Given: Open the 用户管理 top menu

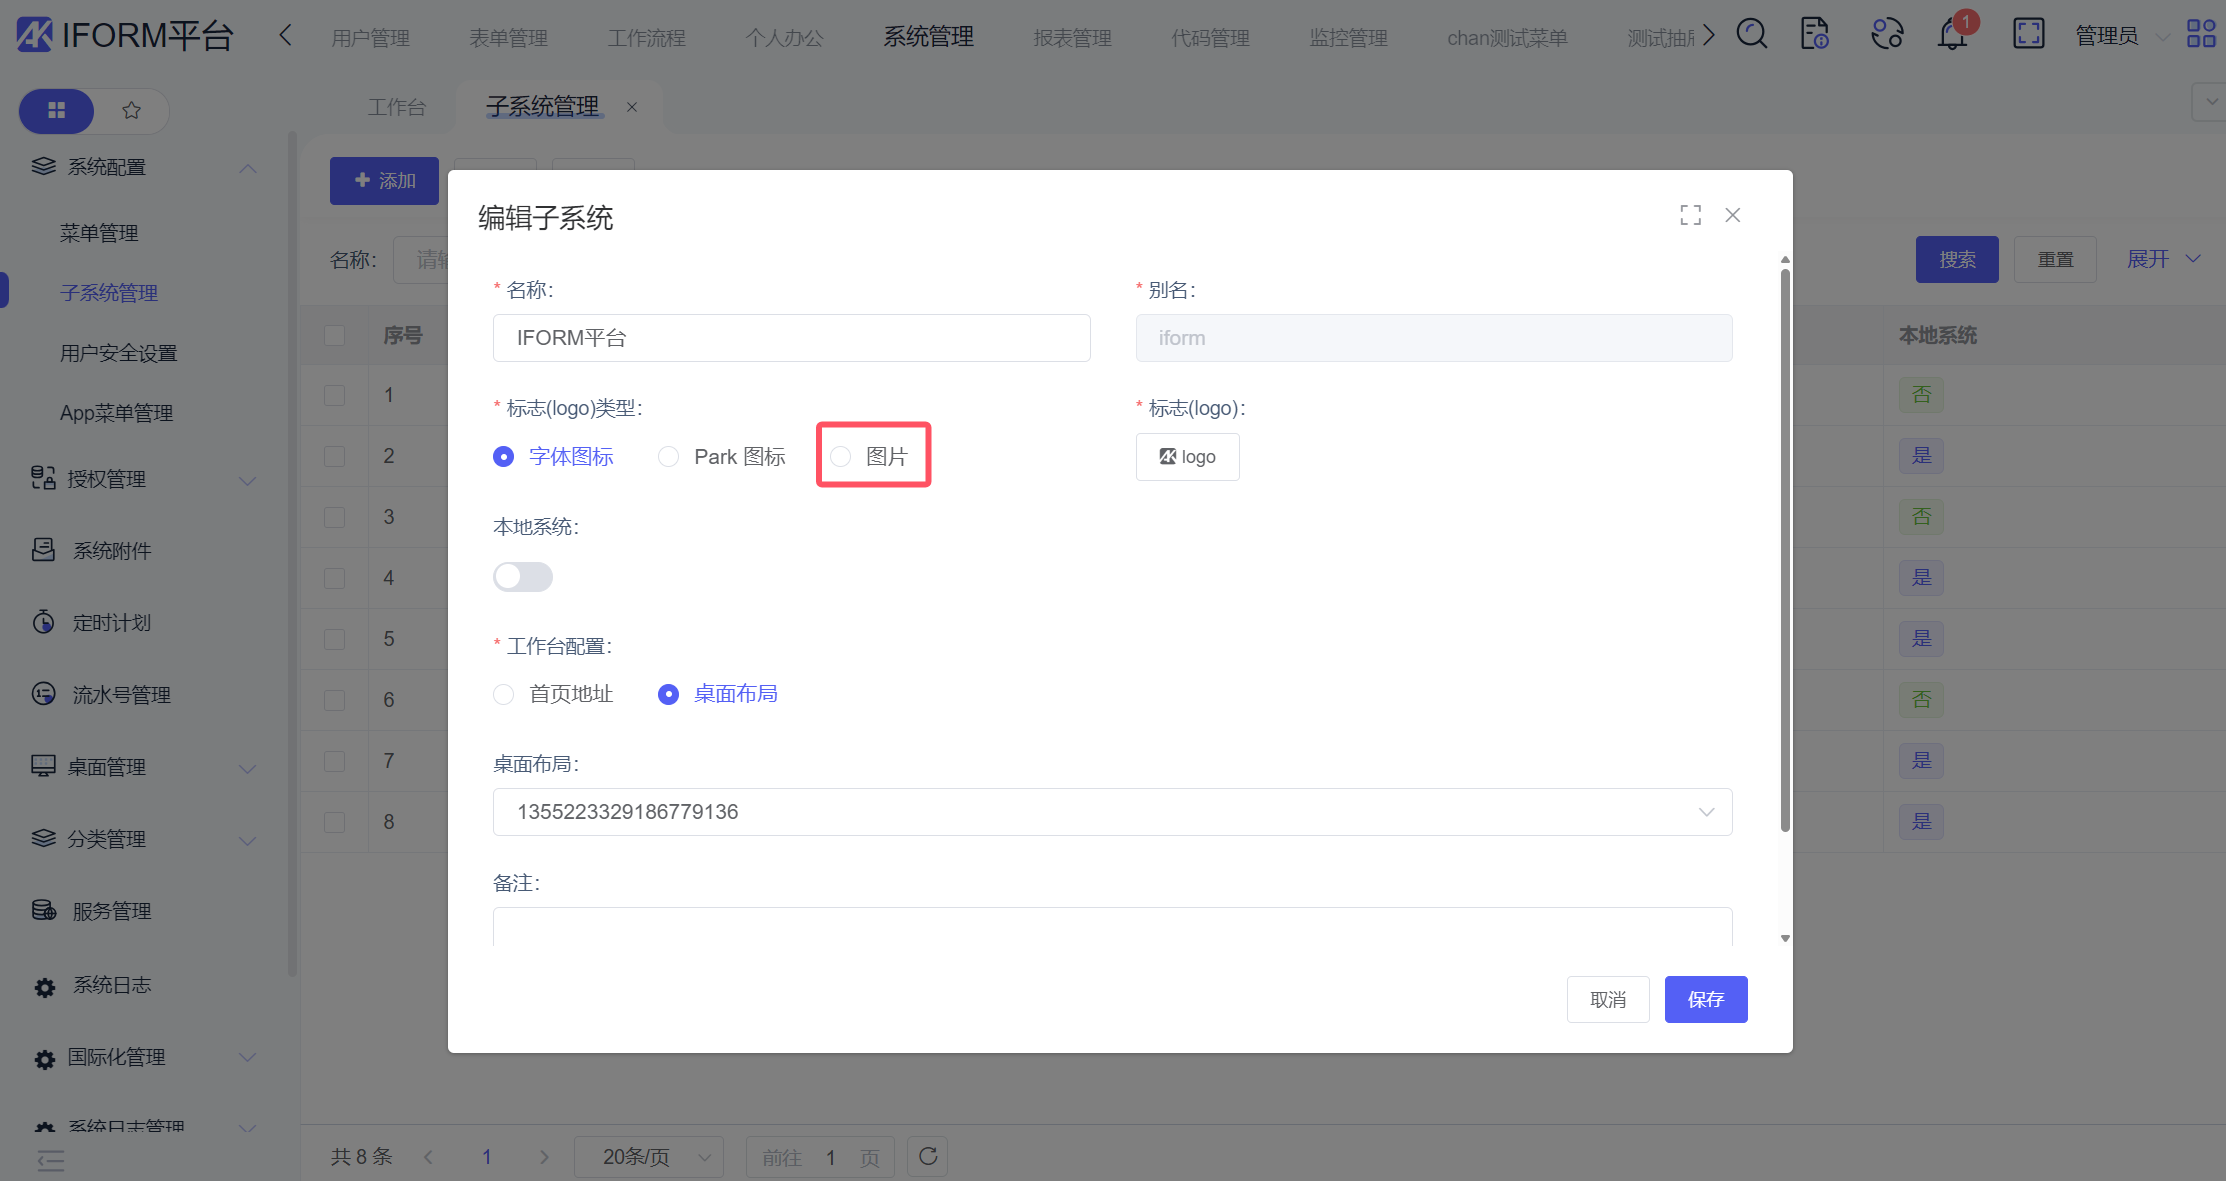Looking at the screenshot, I should (371, 38).
